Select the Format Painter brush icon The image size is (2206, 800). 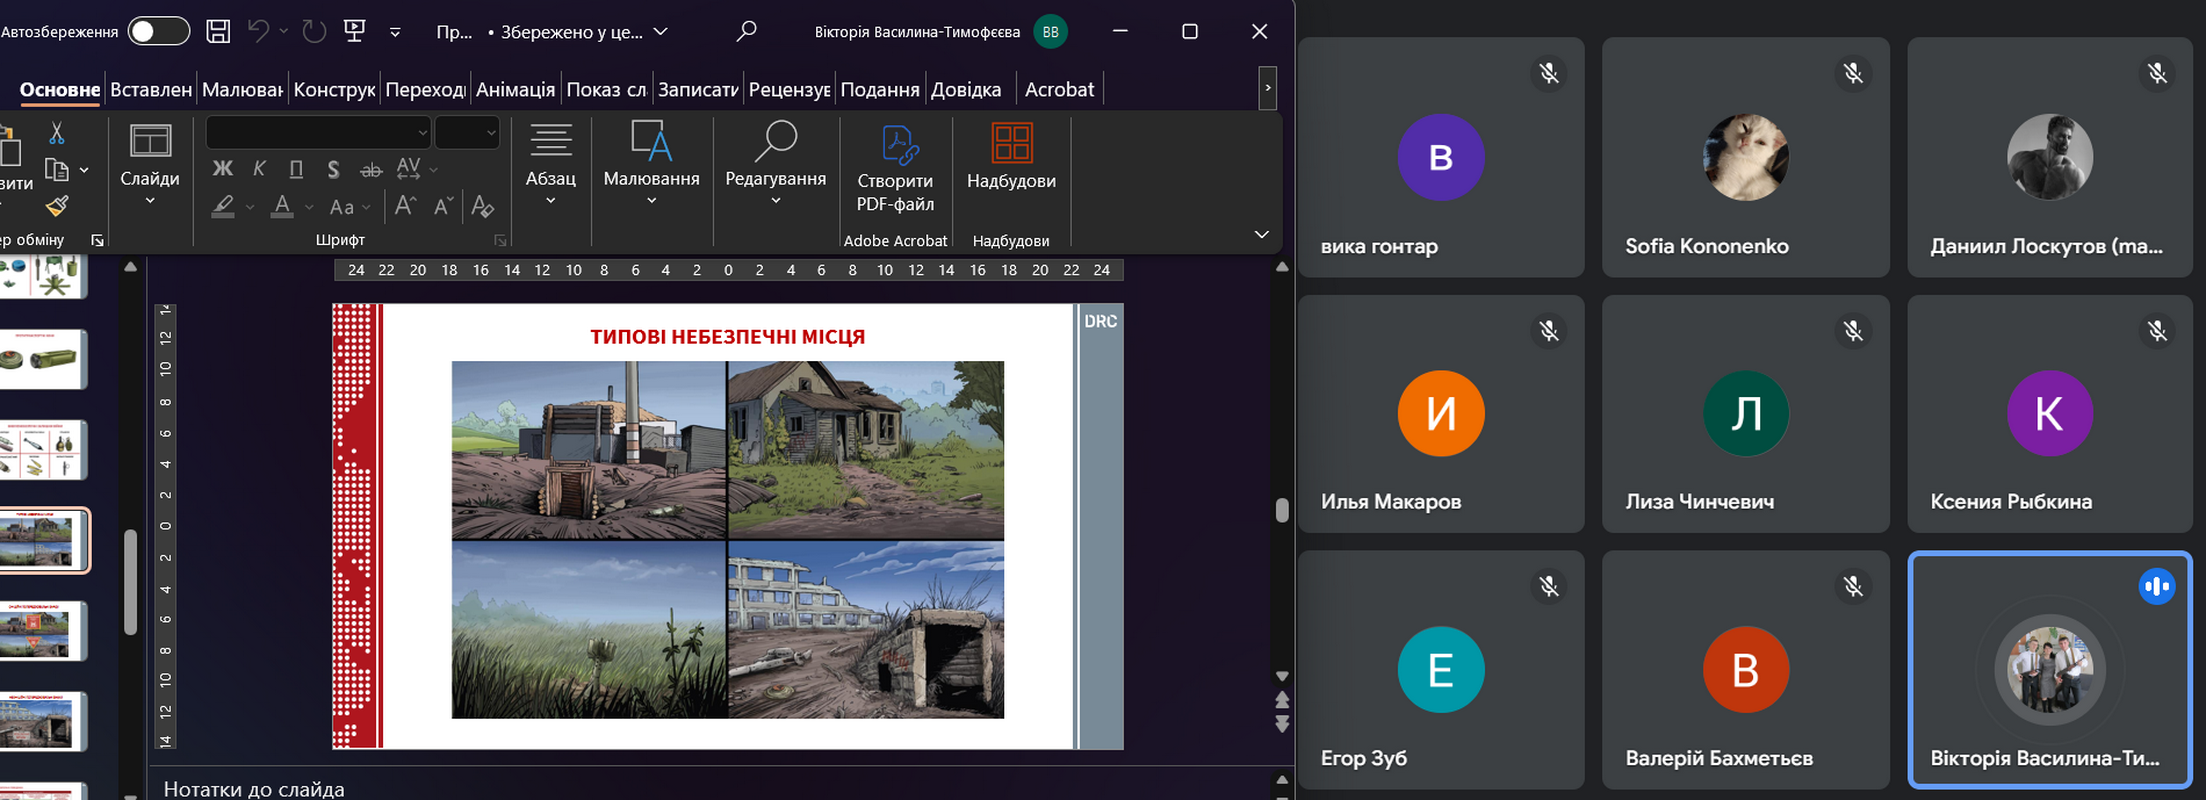pos(57,207)
